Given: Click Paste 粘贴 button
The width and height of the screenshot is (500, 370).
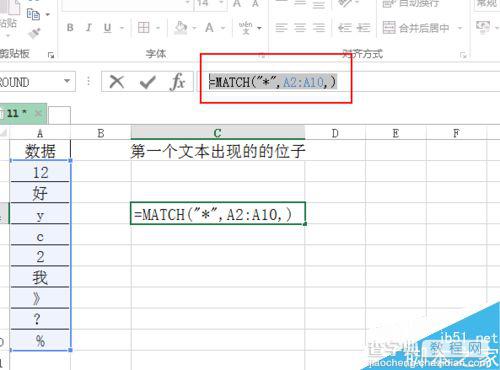Looking at the screenshot, I should point(8,23).
